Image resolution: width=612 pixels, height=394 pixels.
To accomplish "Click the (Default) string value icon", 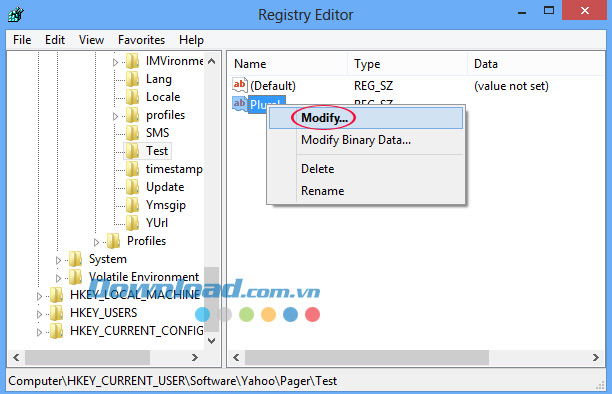I will pos(240,85).
